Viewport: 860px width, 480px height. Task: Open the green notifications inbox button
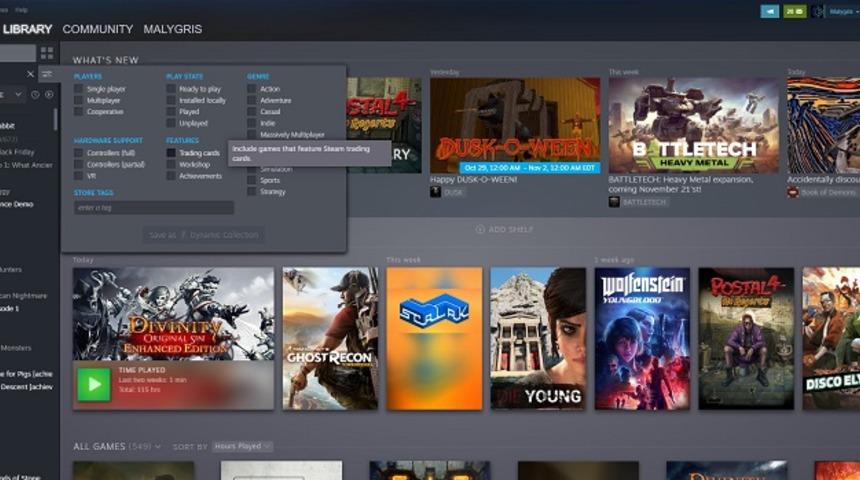click(x=795, y=11)
